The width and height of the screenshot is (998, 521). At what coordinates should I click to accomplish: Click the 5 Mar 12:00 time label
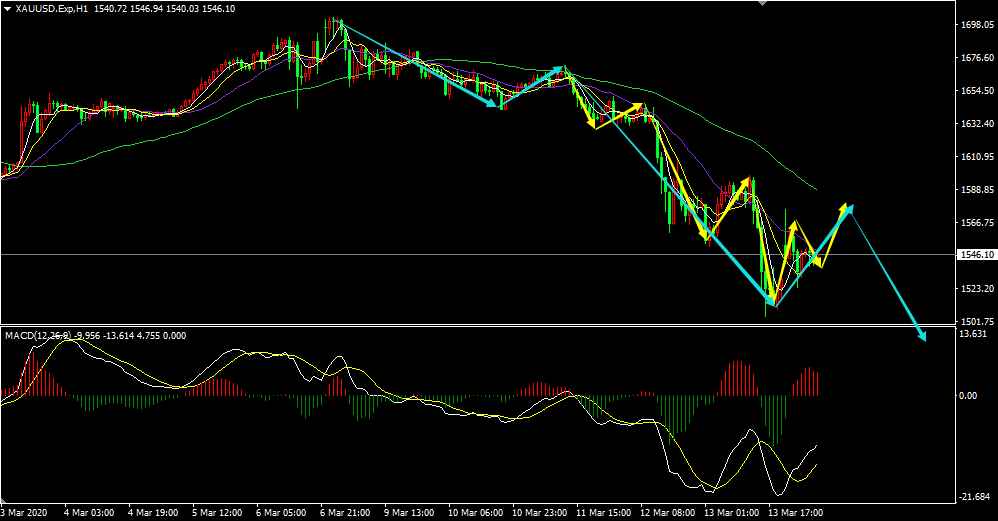pos(217,513)
